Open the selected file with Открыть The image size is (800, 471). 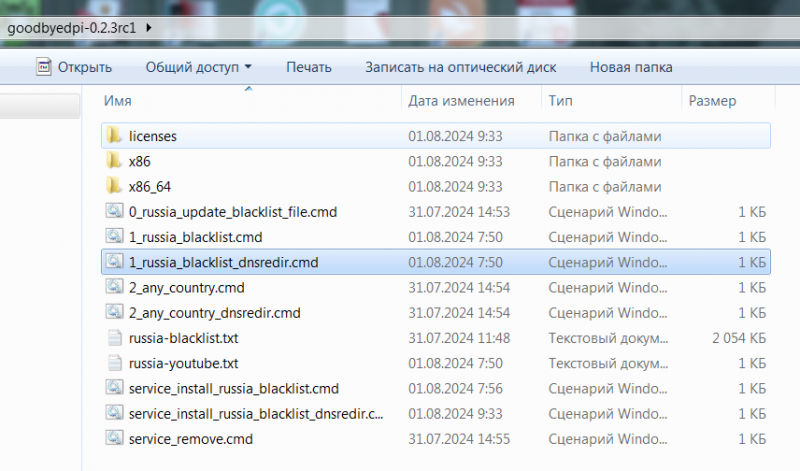click(84, 67)
